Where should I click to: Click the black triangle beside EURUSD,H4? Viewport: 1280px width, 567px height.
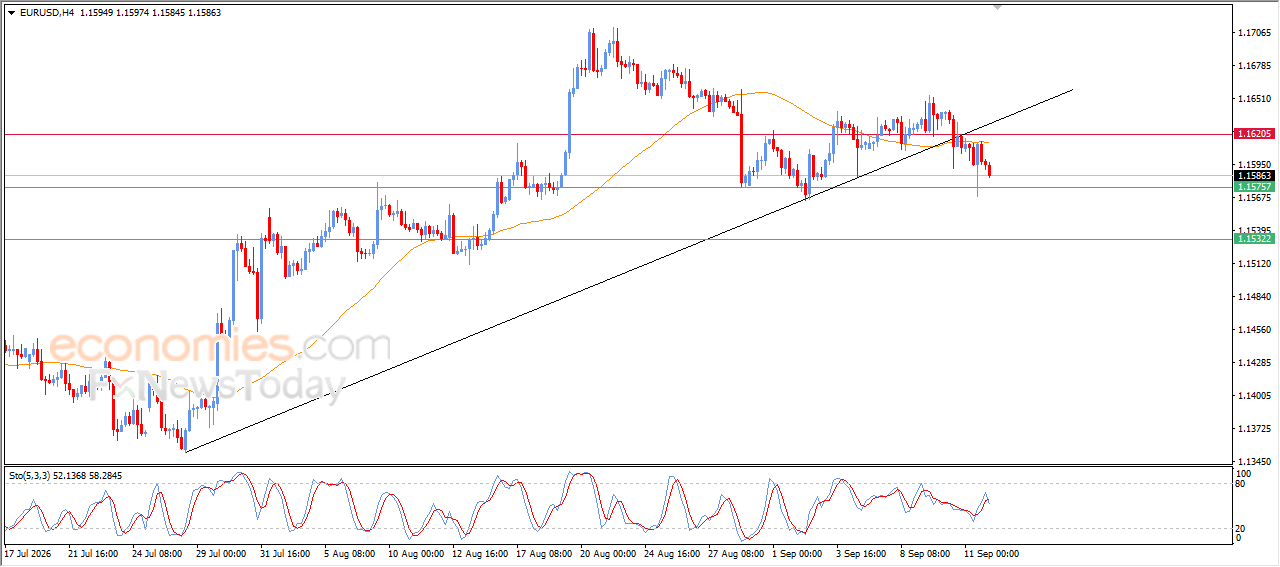(x=11, y=12)
